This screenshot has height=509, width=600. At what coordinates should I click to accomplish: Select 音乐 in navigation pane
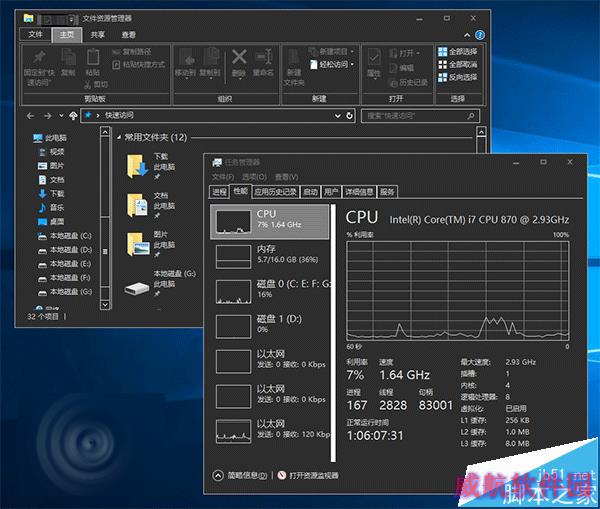point(52,208)
